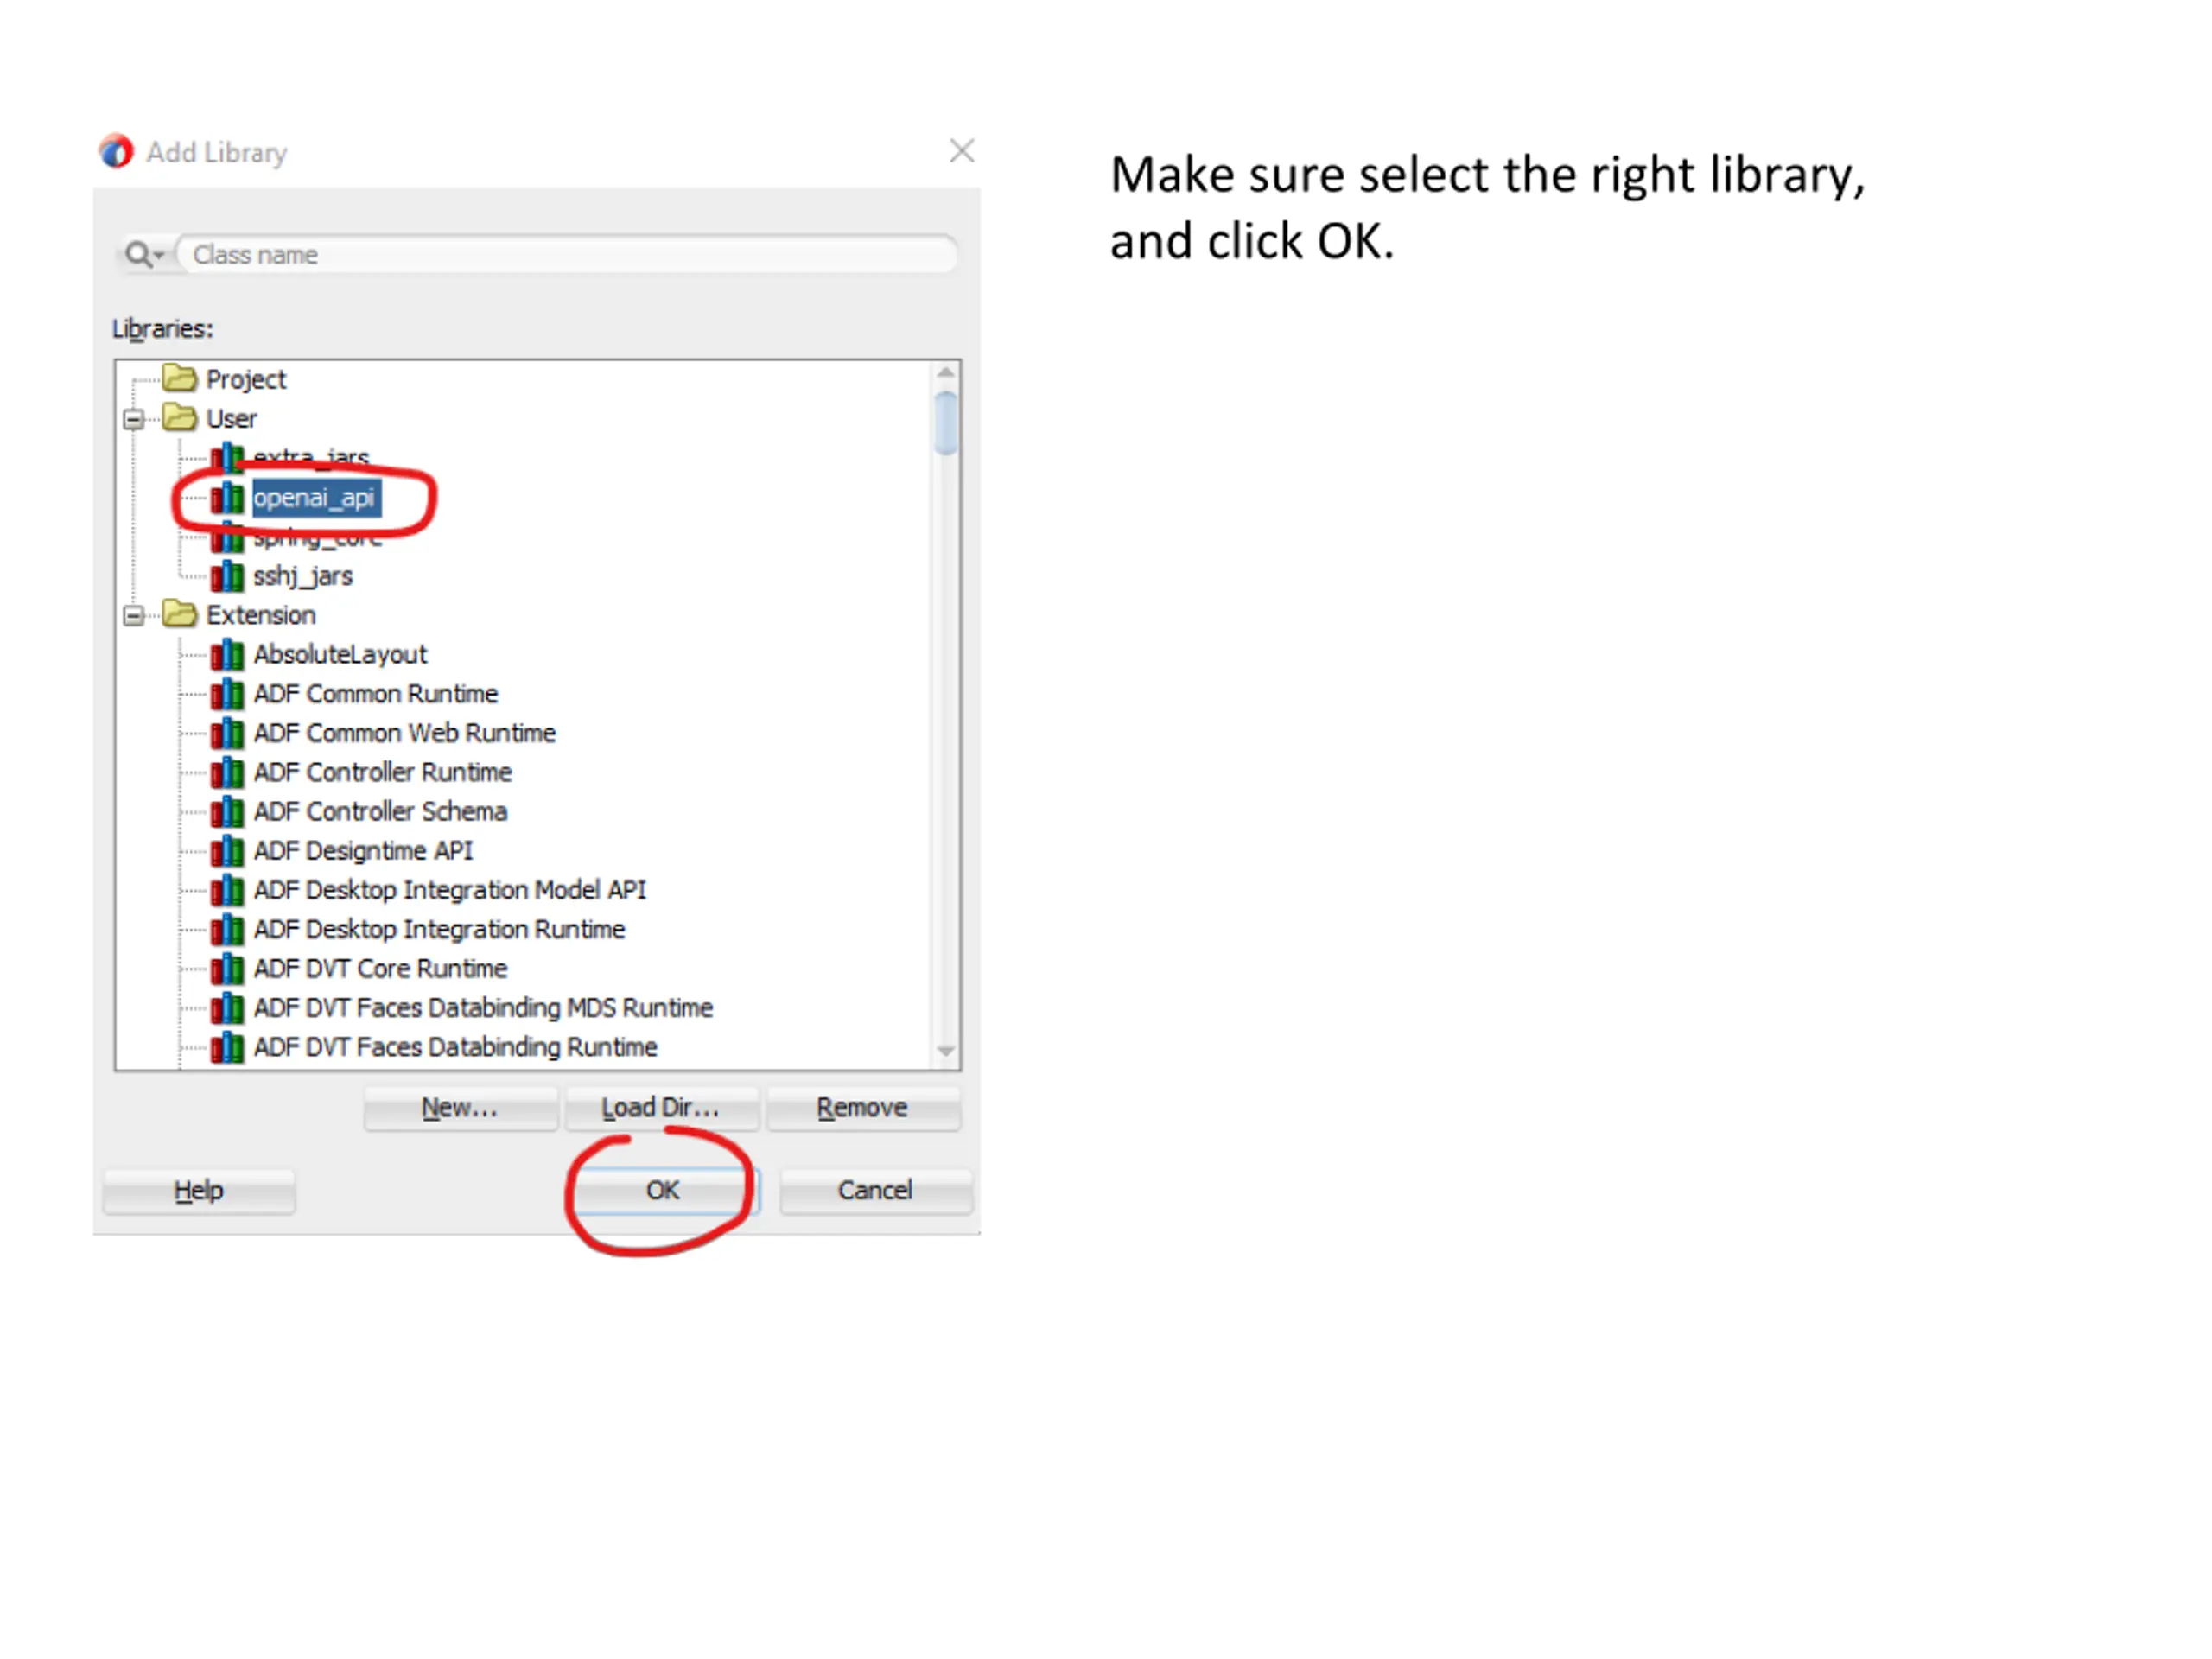The width and height of the screenshot is (2212, 1659).
Task: Click the ADF DVT Core Runtime icon
Action: 227,969
